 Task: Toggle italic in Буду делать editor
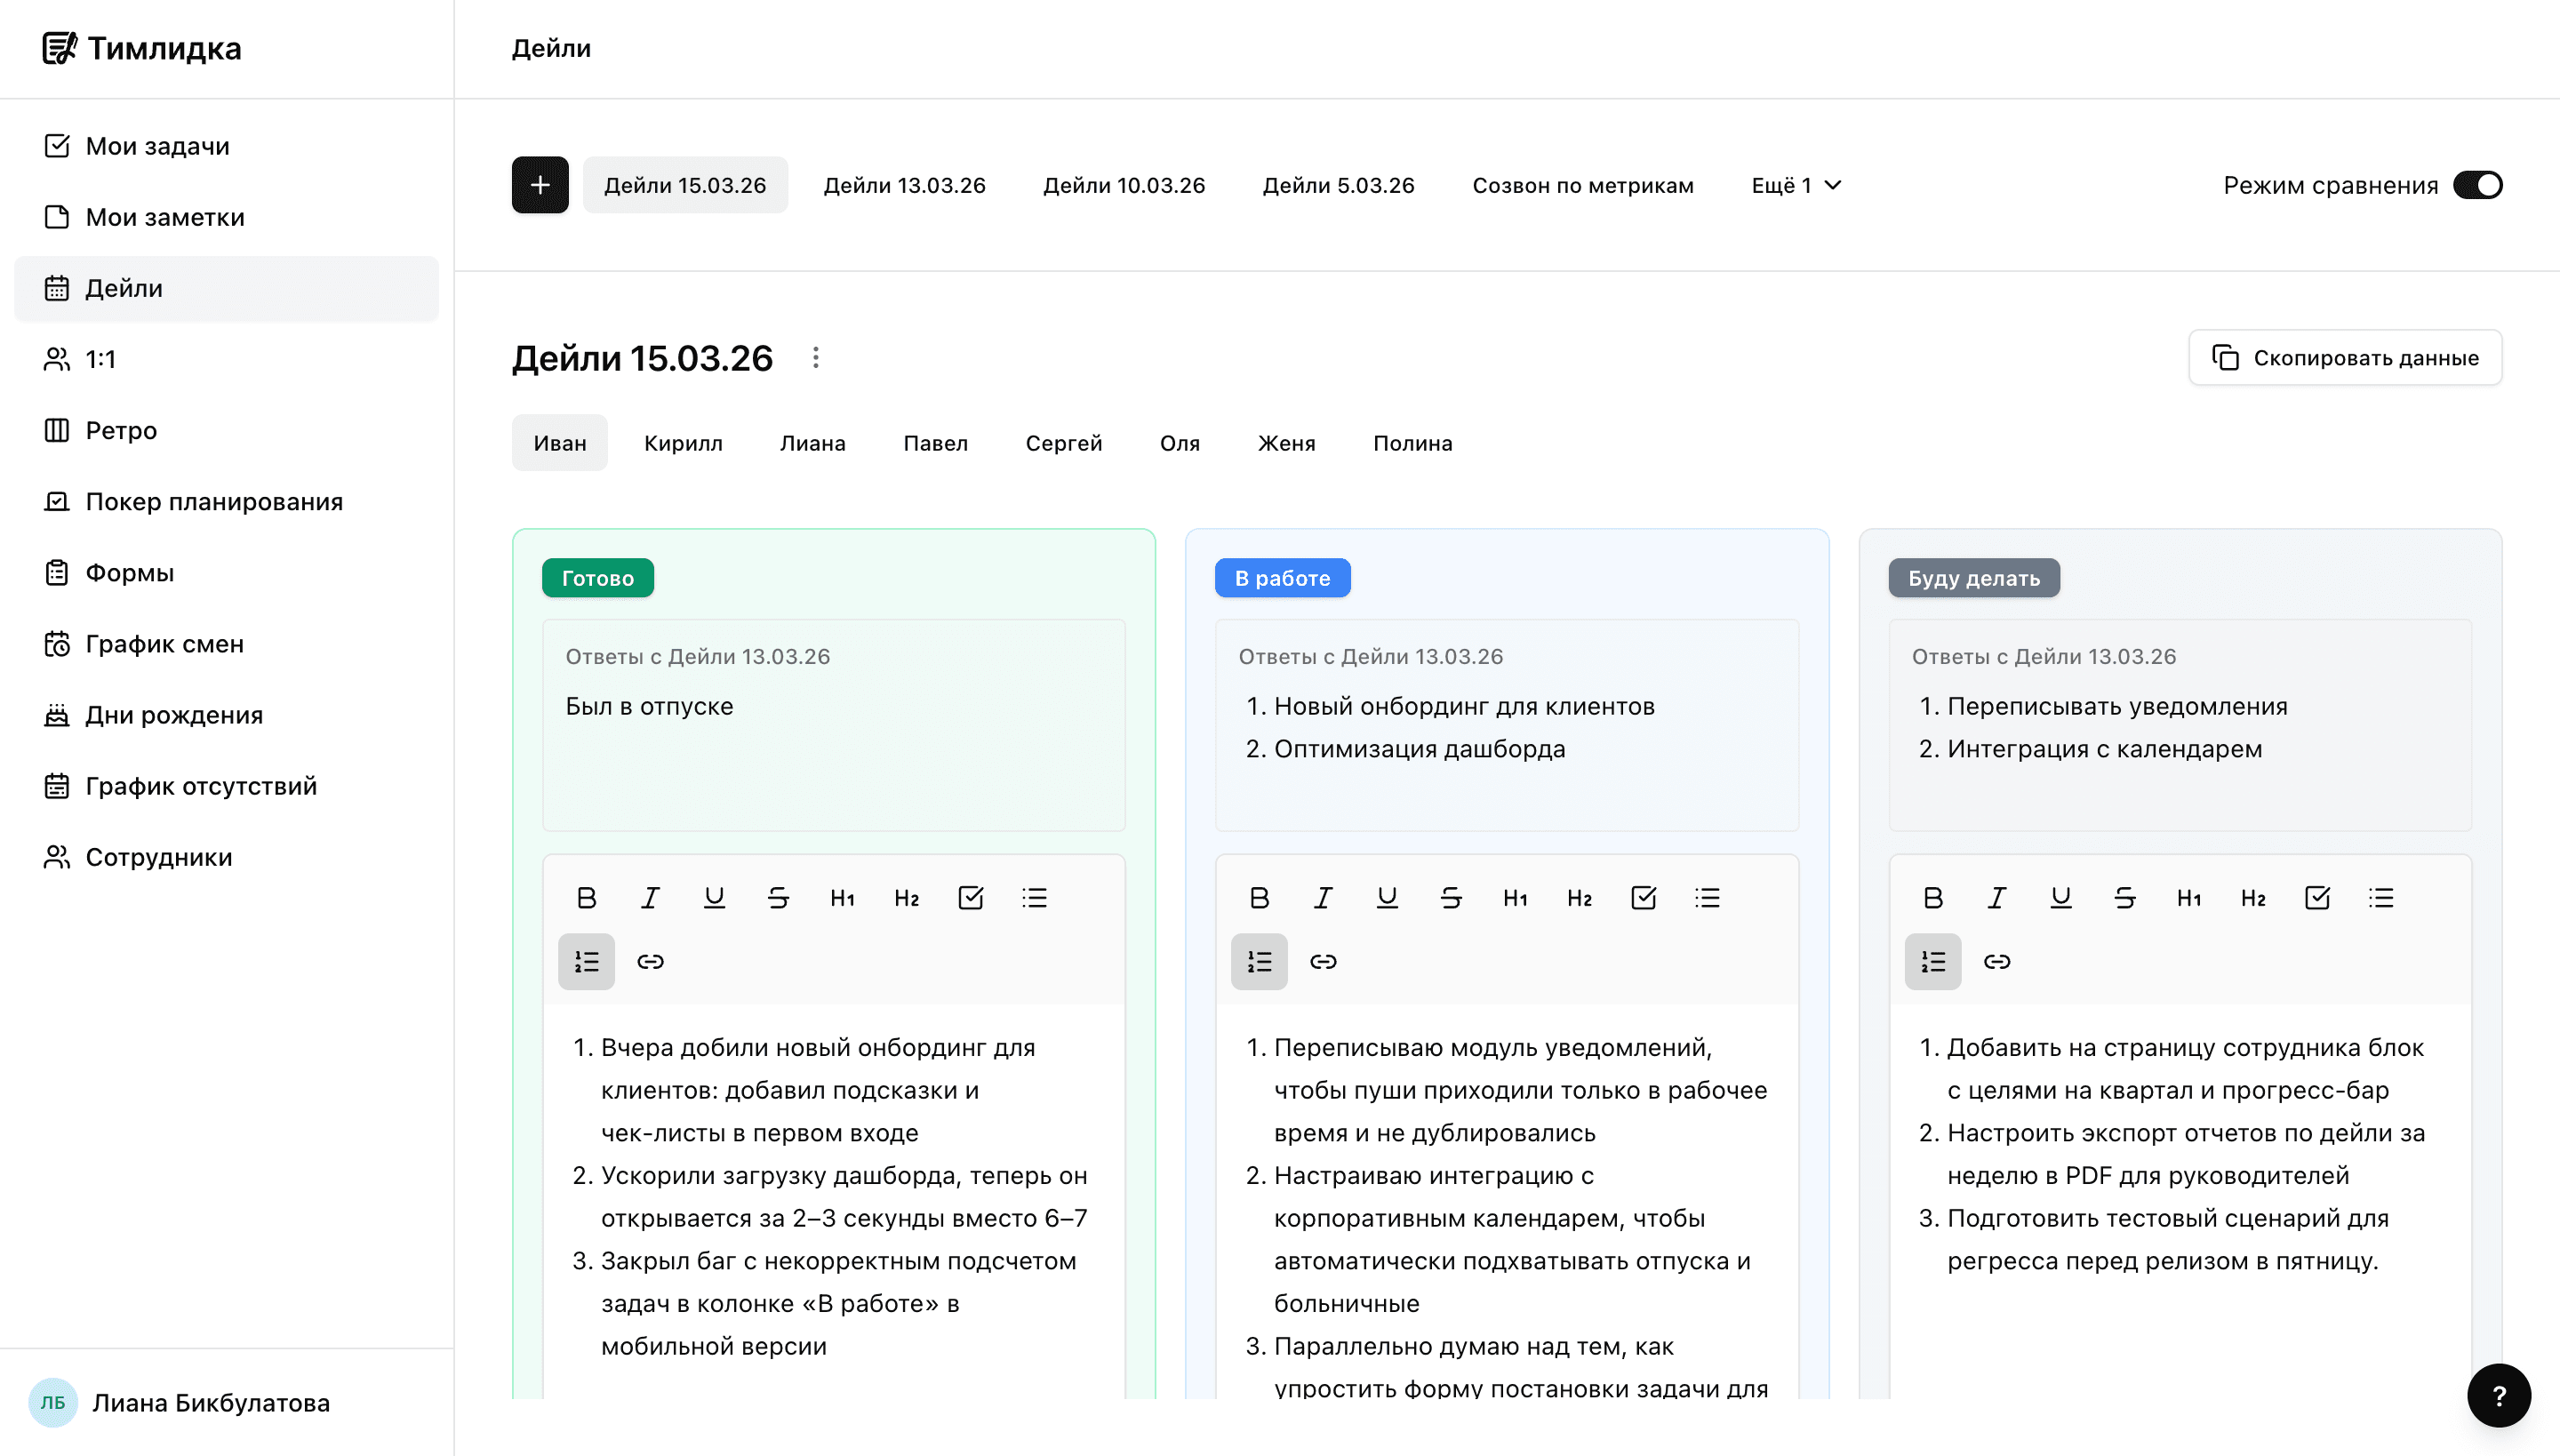pos(1997,898)
